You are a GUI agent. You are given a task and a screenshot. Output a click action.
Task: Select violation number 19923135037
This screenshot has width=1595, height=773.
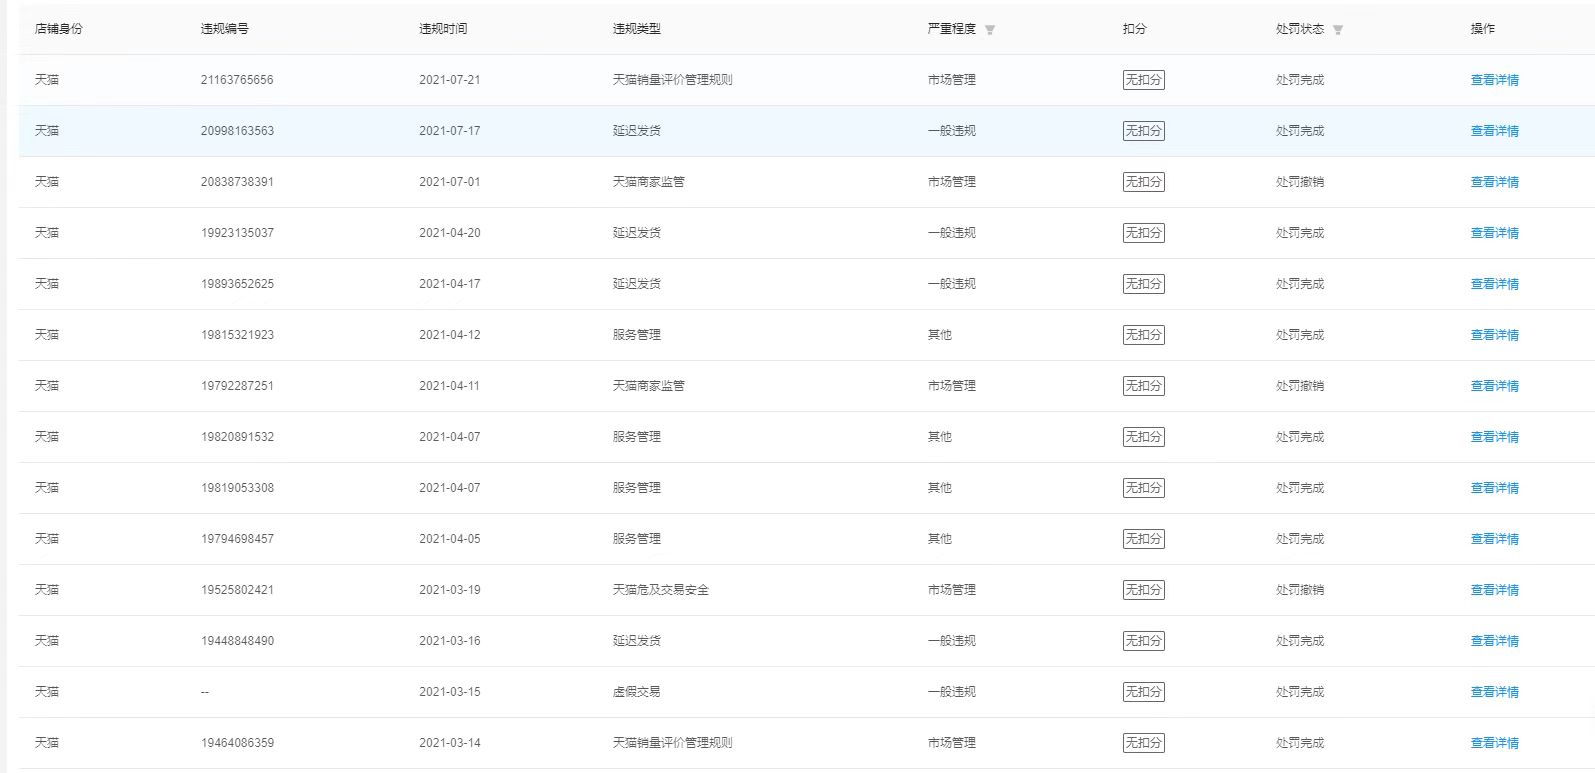coord(237,233)
